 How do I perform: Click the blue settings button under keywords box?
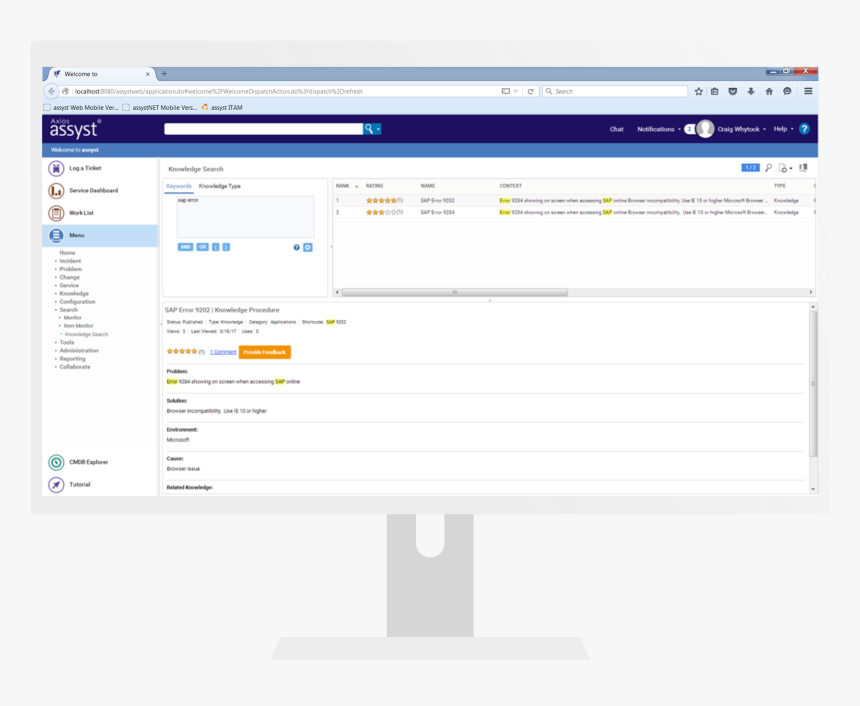308,247
